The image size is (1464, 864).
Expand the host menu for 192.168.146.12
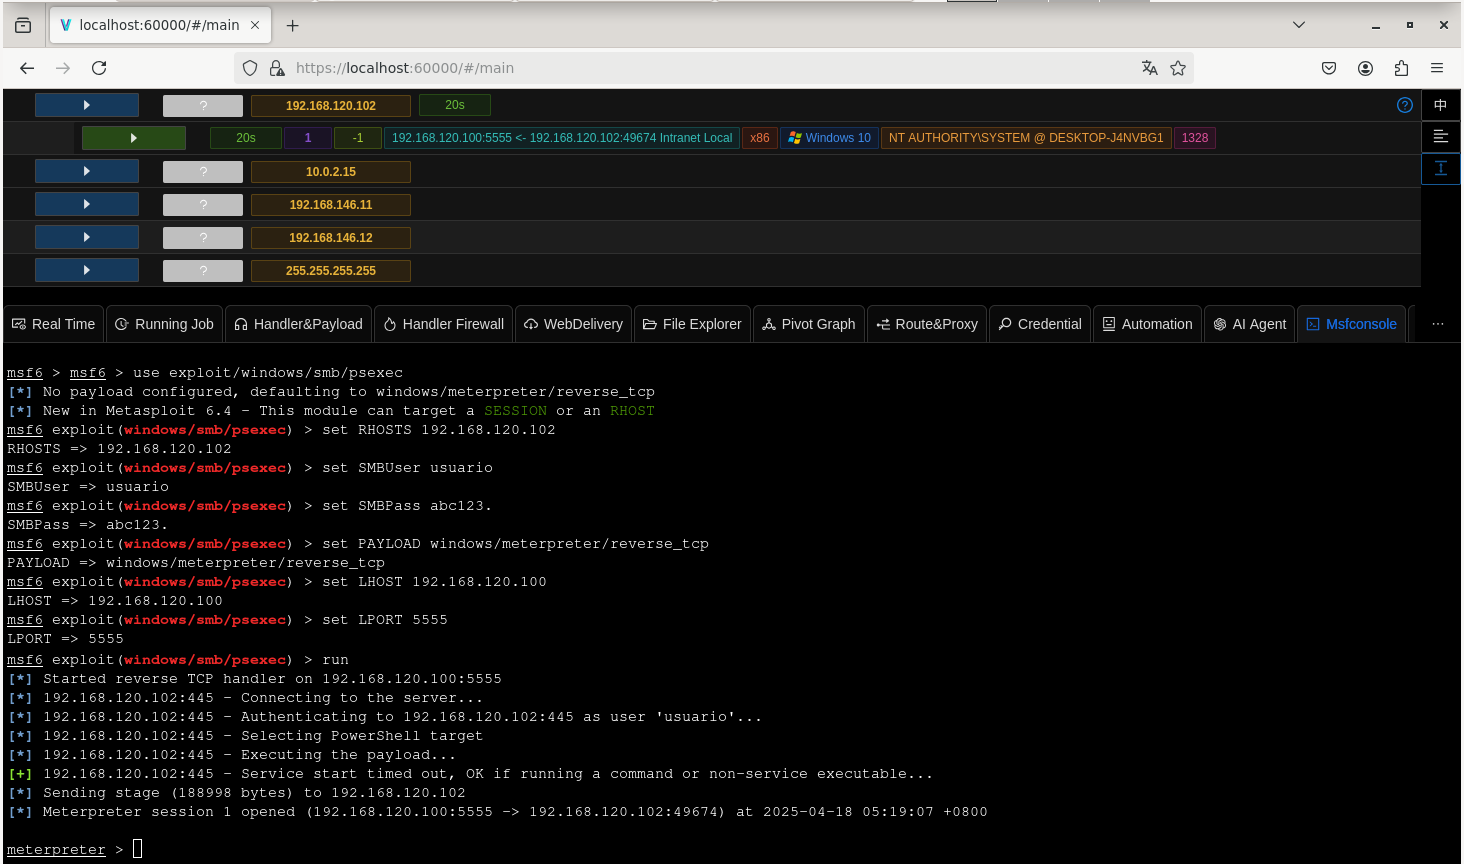coord(87,238)
